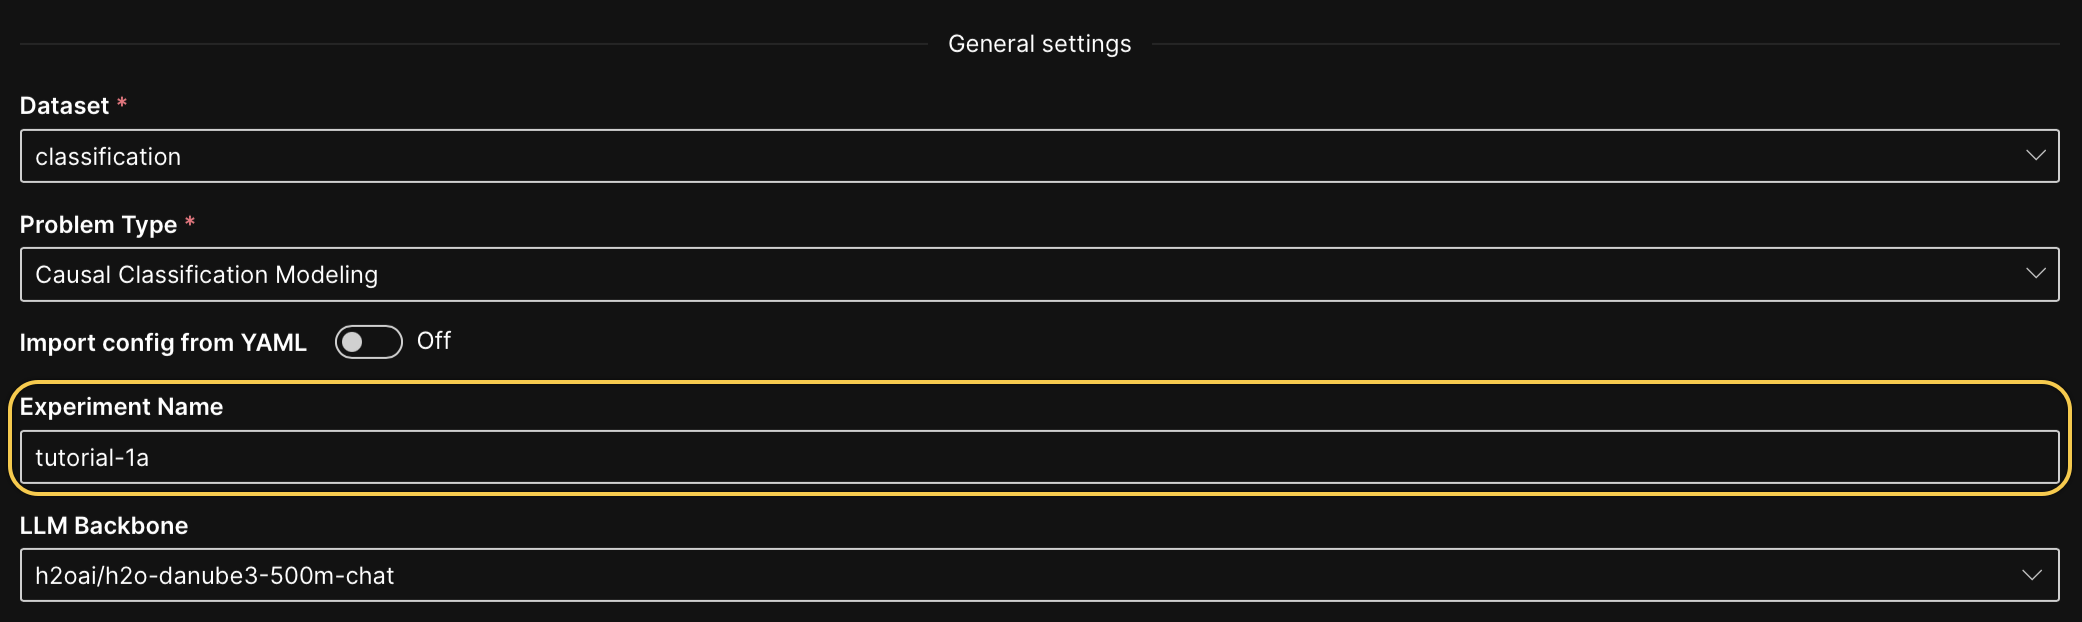Expand the h2oai/h2o-danube3-500m-chat backbone selector
The width and height of the screenshot is (2082, 622).
[x=1040, y=575]
